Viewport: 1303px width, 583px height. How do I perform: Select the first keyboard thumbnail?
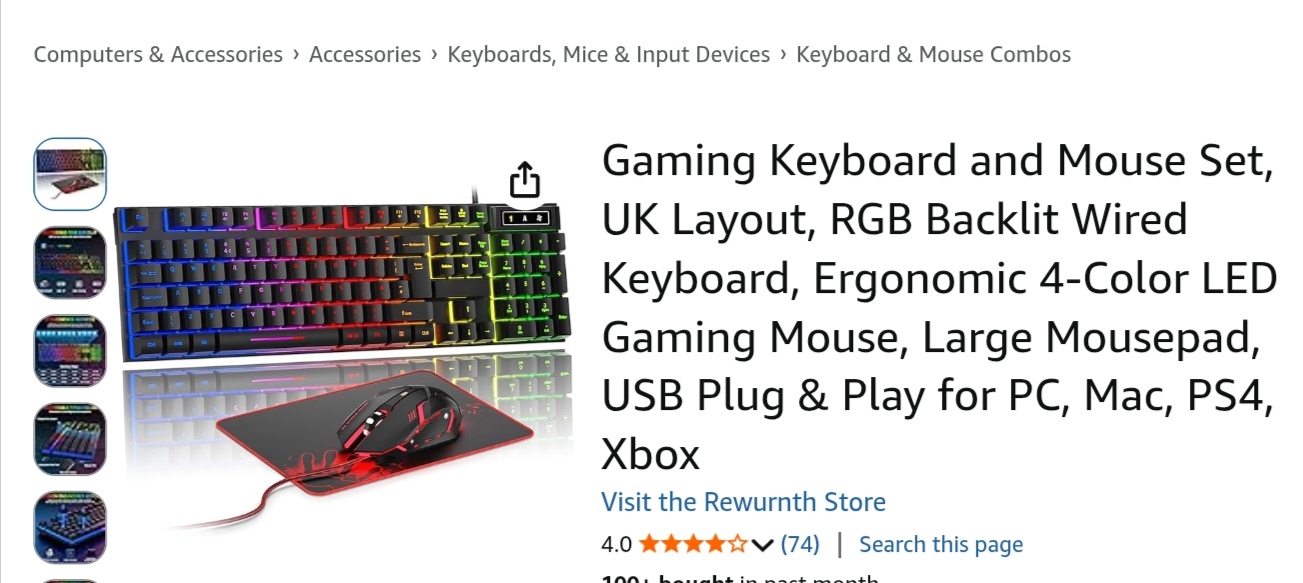70,174
